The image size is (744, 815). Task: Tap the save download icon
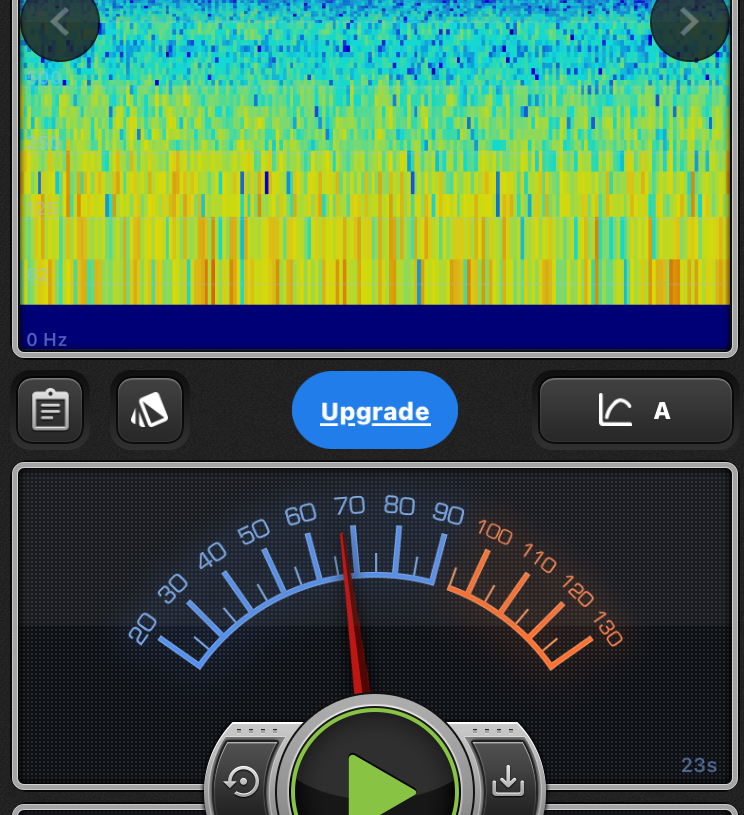[507, 781]
